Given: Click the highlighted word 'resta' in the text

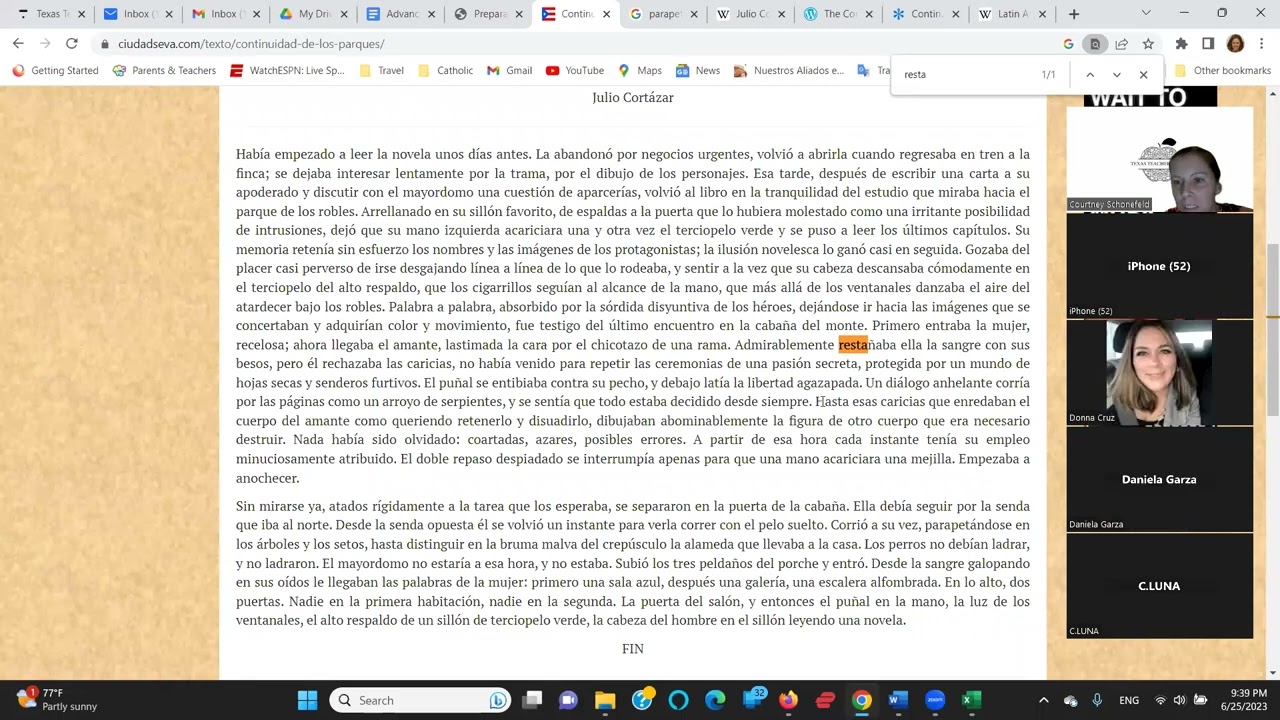Looking at the screenshot, I should pyautogui.click(x=853, y=345).
